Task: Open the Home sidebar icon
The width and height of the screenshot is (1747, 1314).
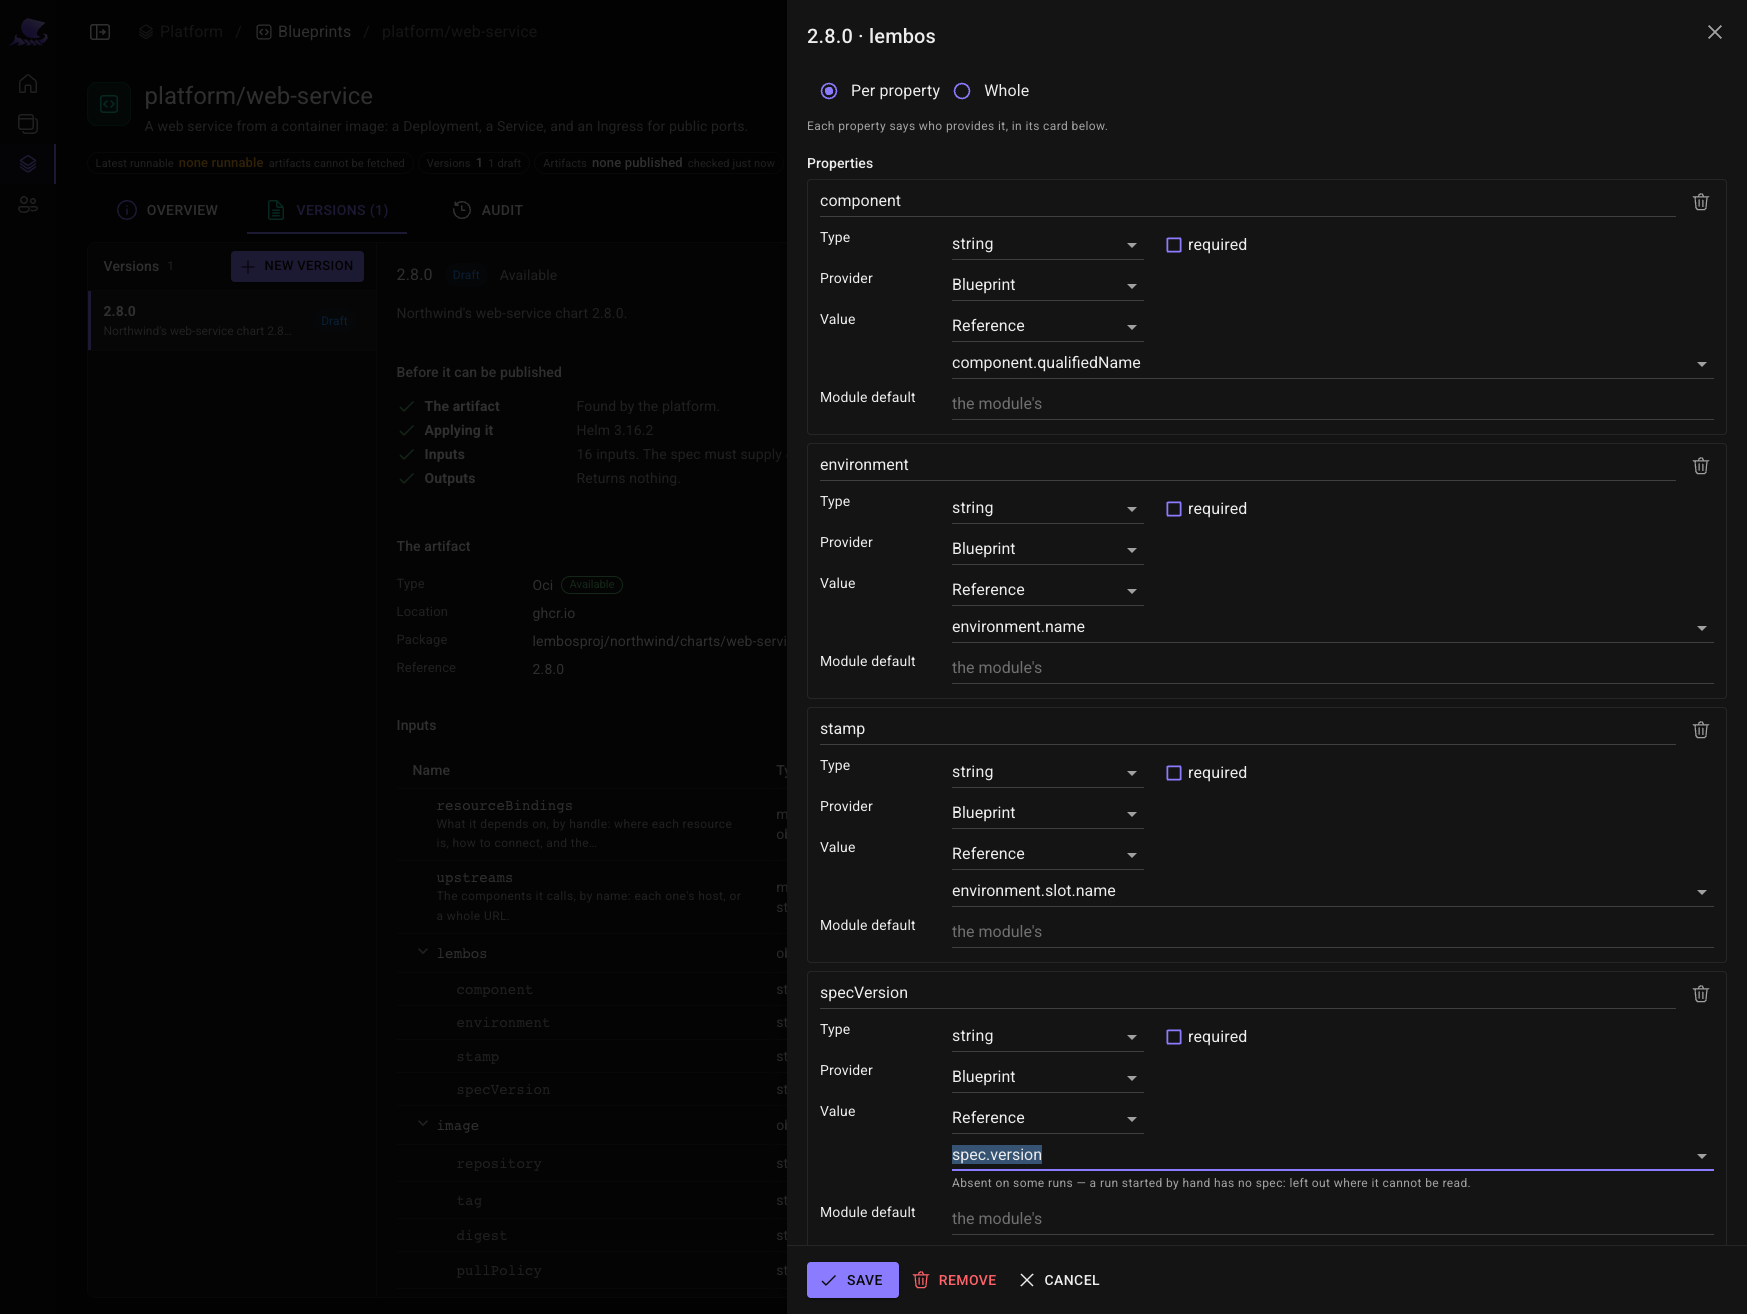Action: [28, 84]
